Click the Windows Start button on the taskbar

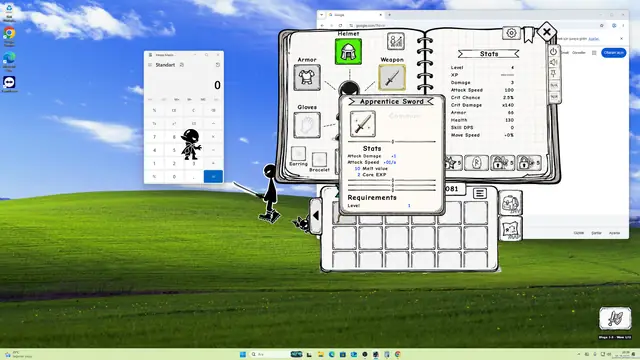[x=242, y=354]
